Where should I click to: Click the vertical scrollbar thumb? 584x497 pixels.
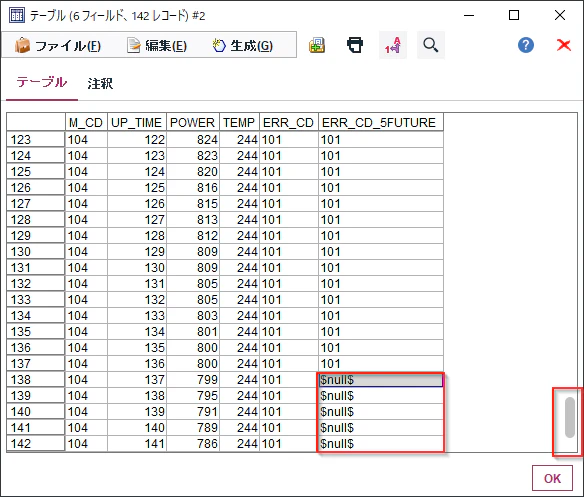[569, 418]
